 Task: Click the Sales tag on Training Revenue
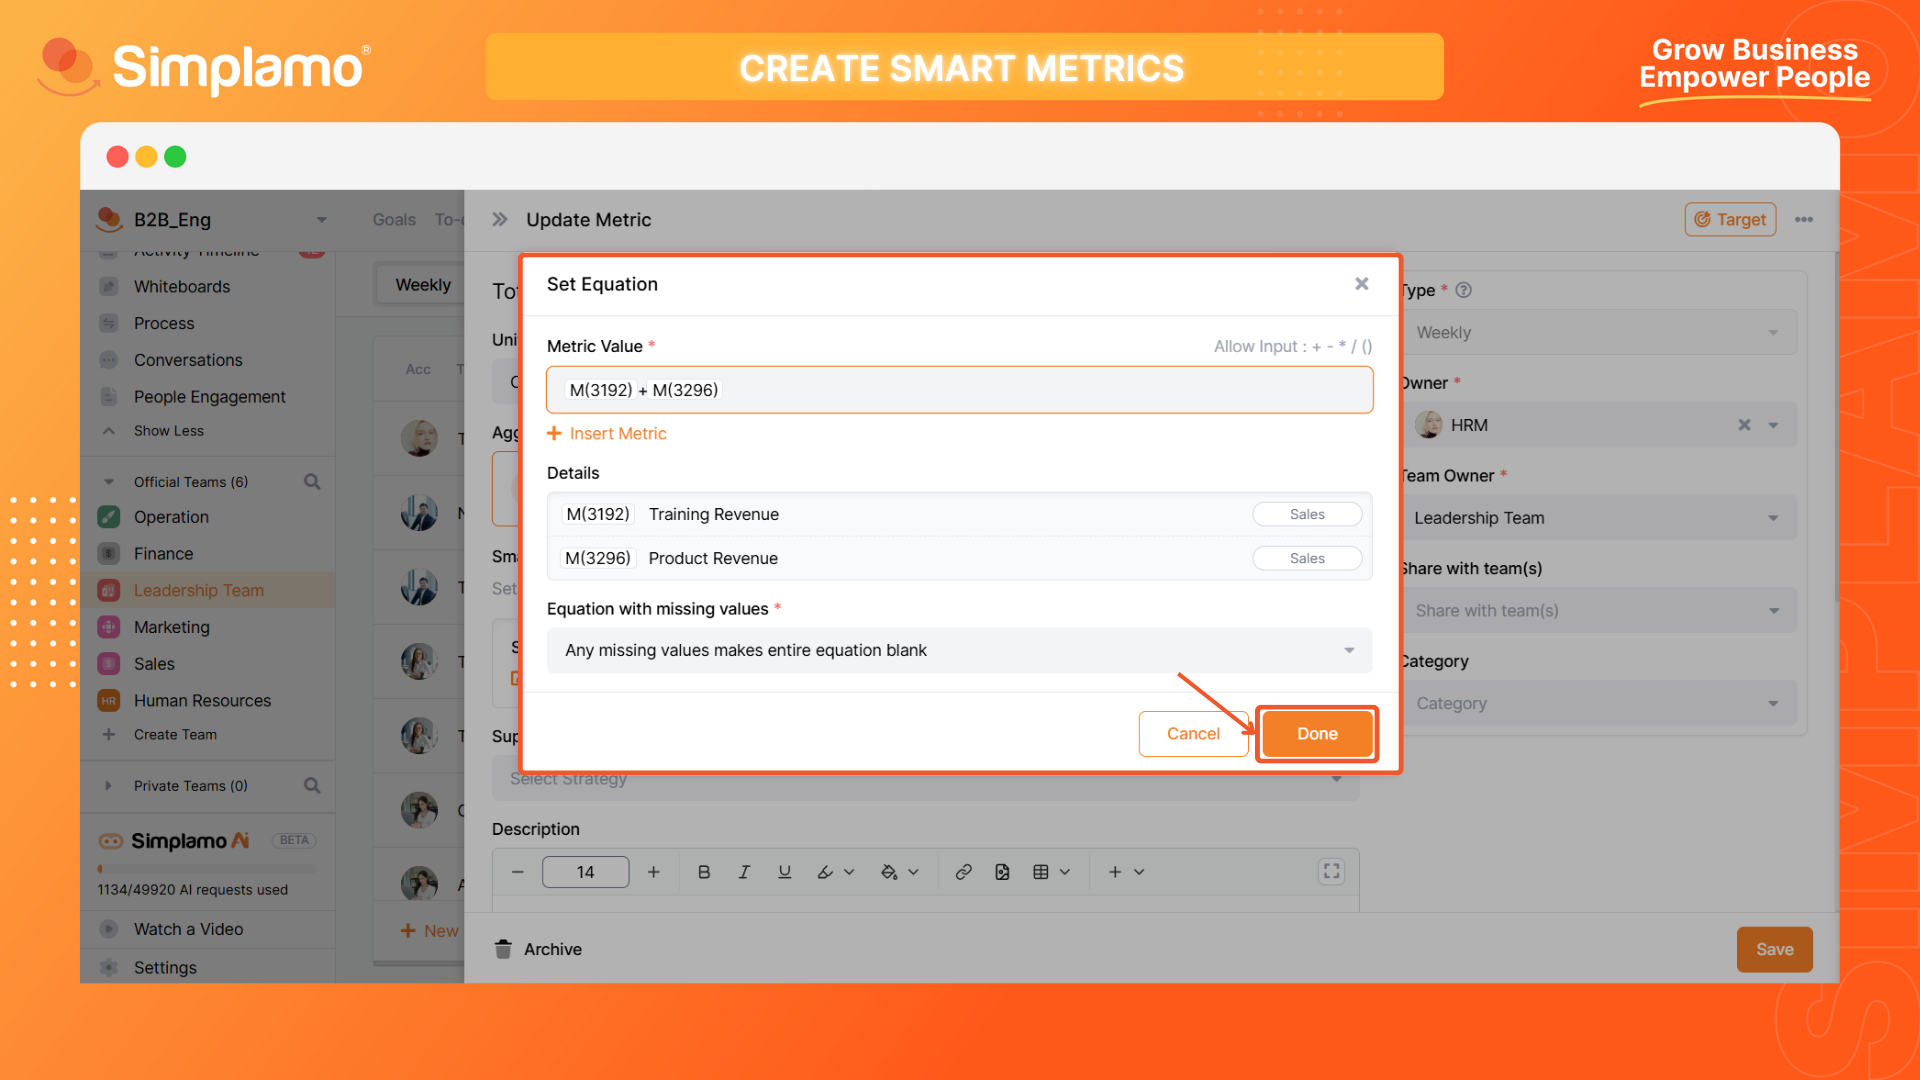coord(1307,514)
